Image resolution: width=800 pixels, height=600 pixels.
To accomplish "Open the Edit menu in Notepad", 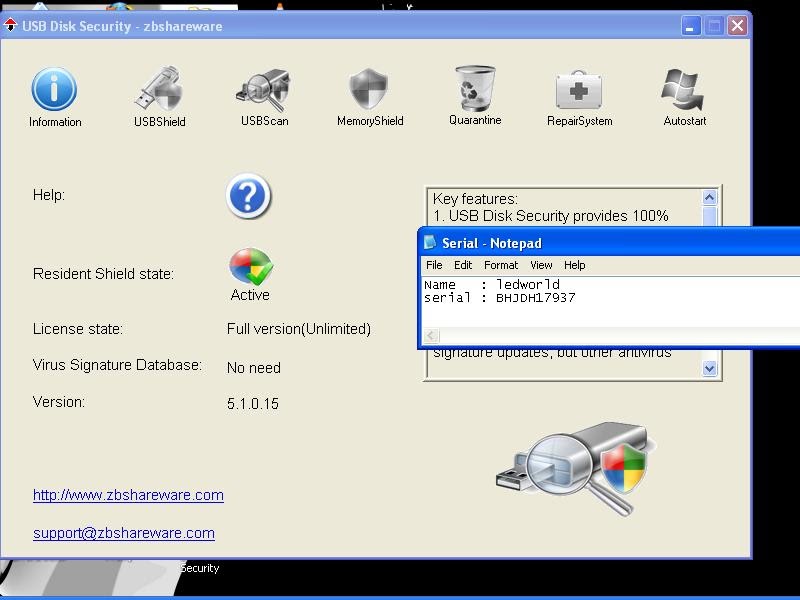I will [463, 265].
